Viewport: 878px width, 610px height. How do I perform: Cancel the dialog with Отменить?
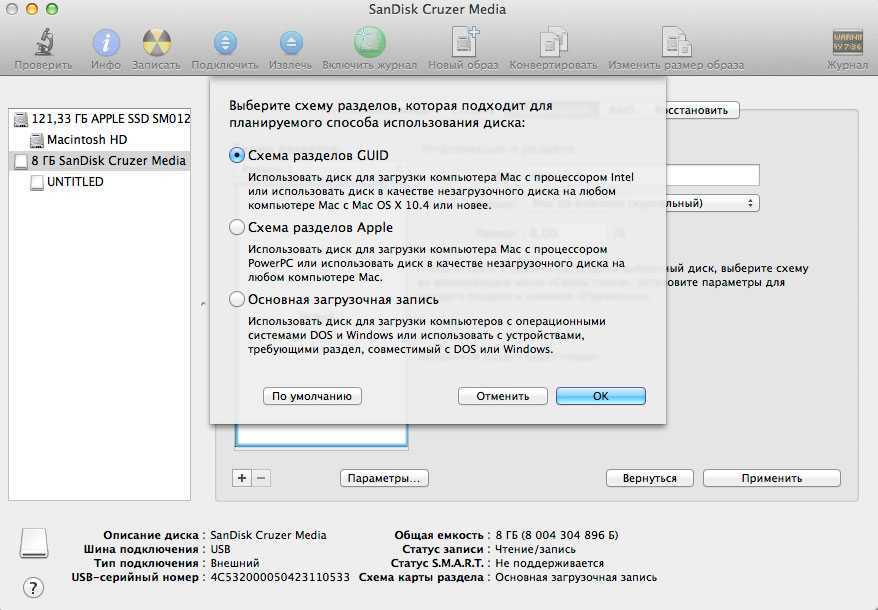pyautogui.click(x=502, y=396)
